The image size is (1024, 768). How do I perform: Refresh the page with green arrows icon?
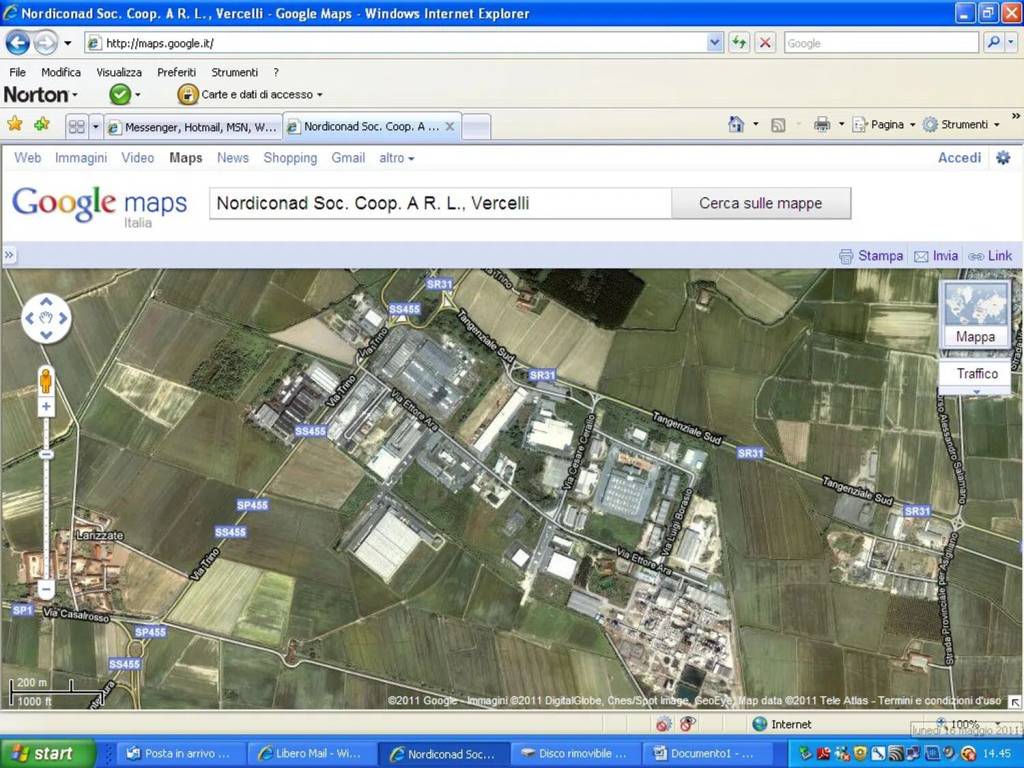[x=739, y=43]
